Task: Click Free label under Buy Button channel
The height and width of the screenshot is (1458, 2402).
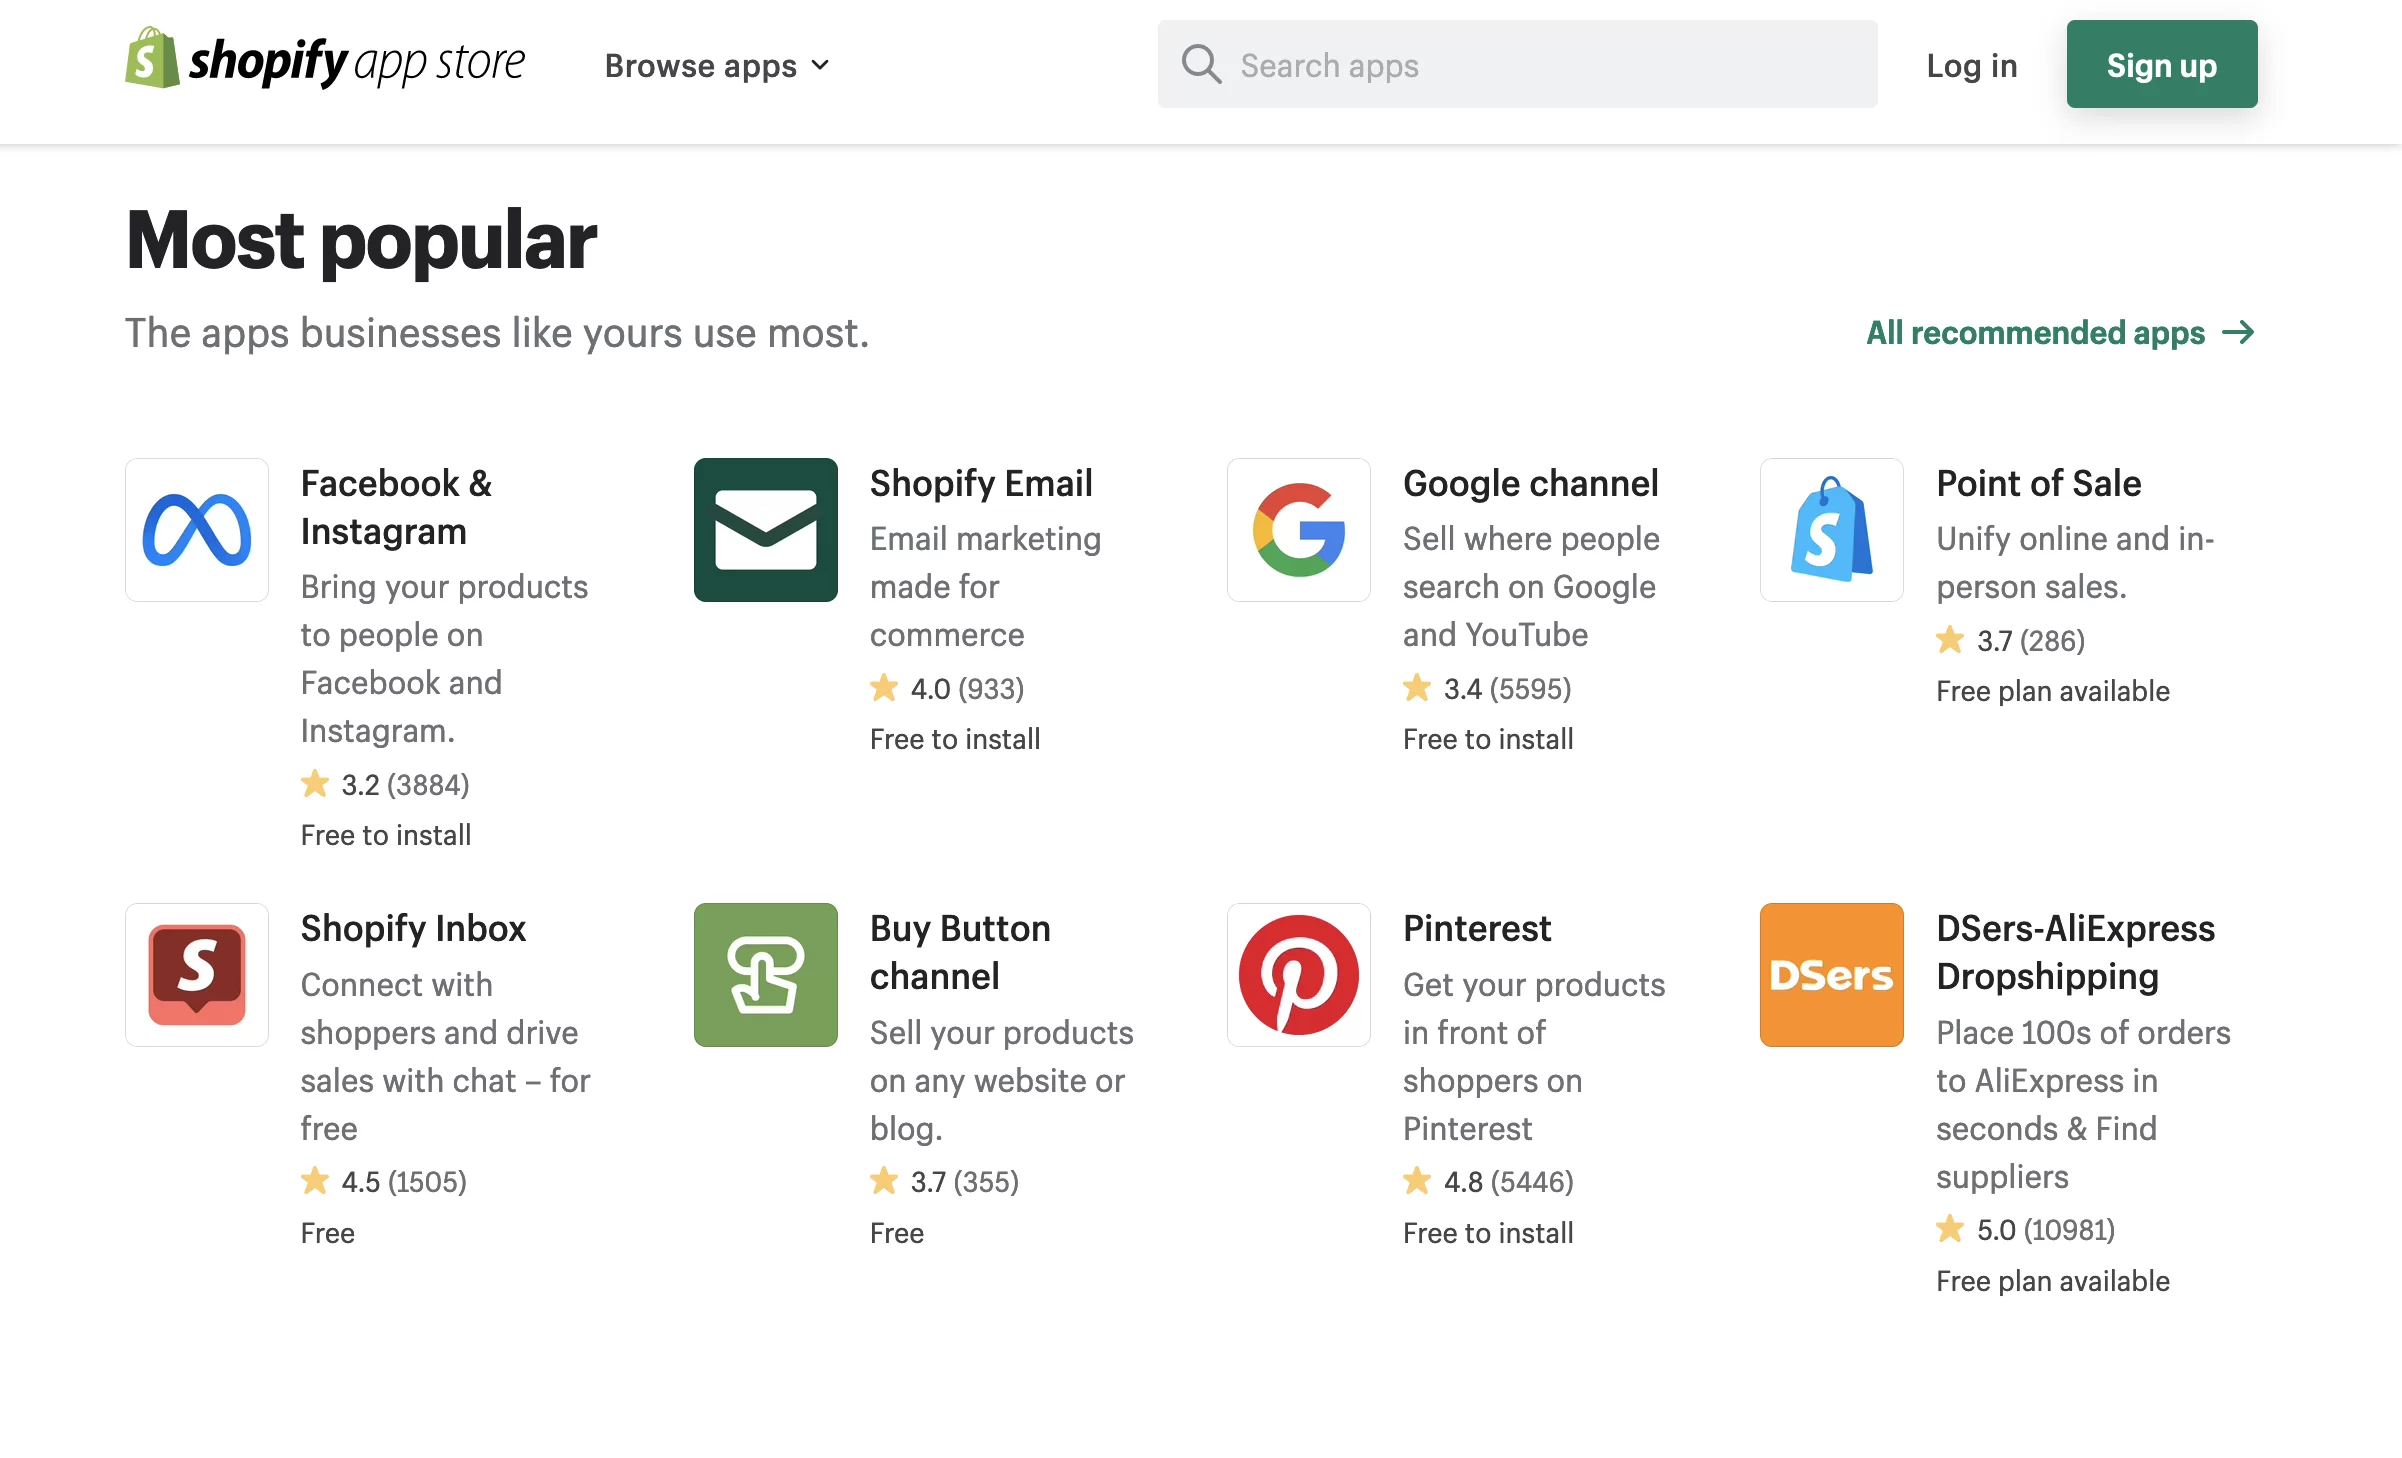Action: click(x=896, y=1233)
